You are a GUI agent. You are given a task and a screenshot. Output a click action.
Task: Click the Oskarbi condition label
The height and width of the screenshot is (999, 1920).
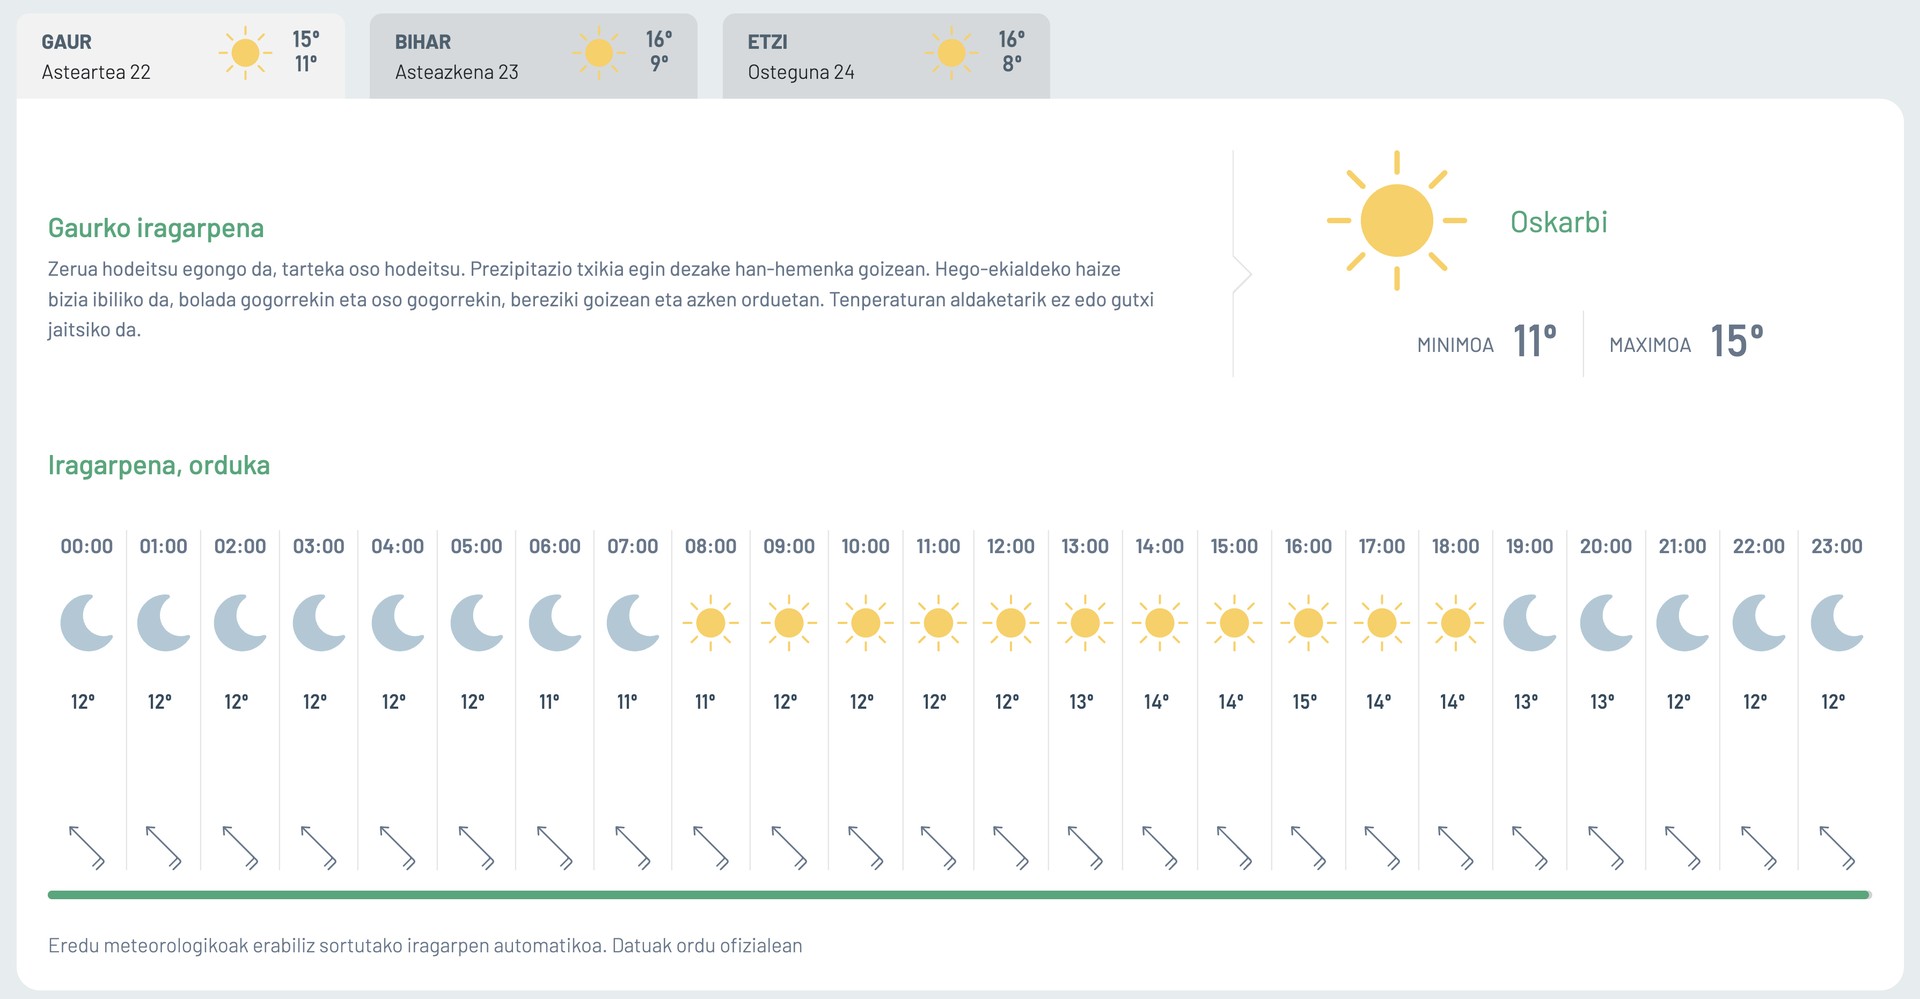click(1559, 222)
